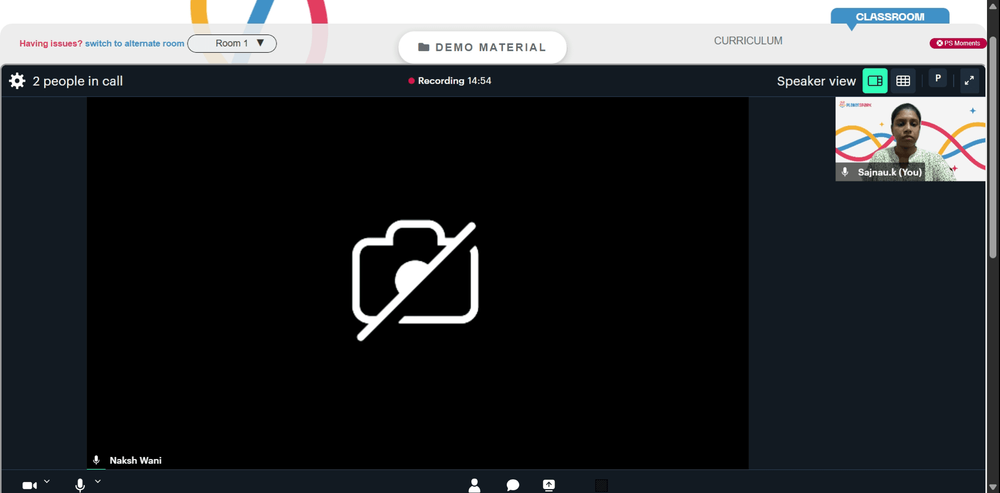Enter fullscreen with expand arrows icon
The height and width of the screenshot is (493, 1000).
click(969, 81)
